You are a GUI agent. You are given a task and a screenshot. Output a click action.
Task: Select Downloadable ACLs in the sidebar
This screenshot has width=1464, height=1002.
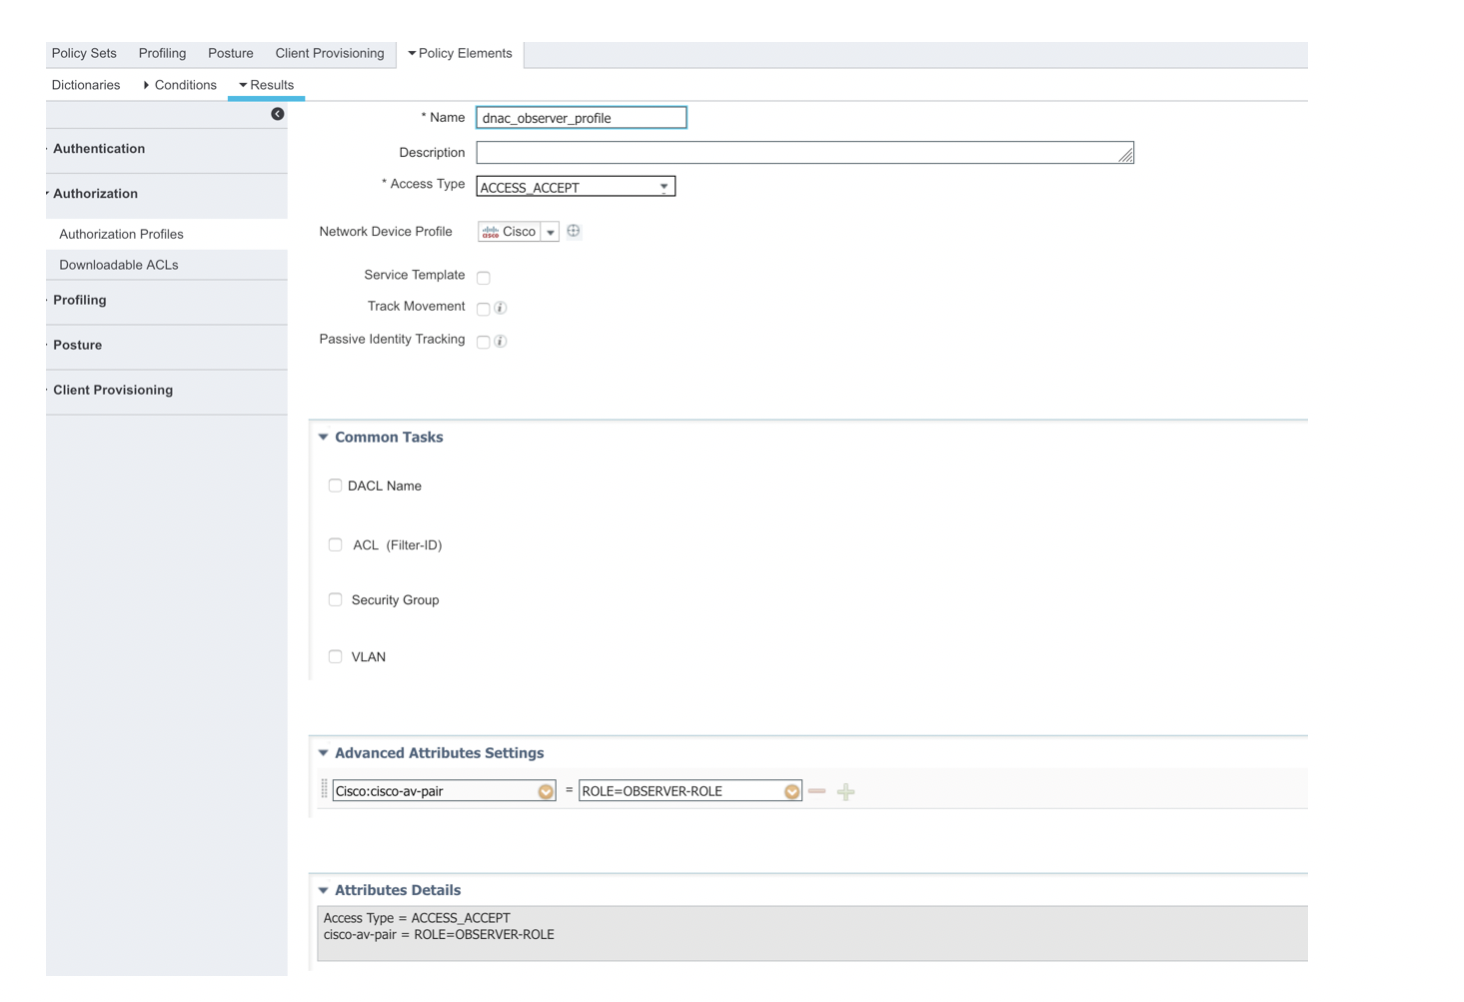pos(118,265)
